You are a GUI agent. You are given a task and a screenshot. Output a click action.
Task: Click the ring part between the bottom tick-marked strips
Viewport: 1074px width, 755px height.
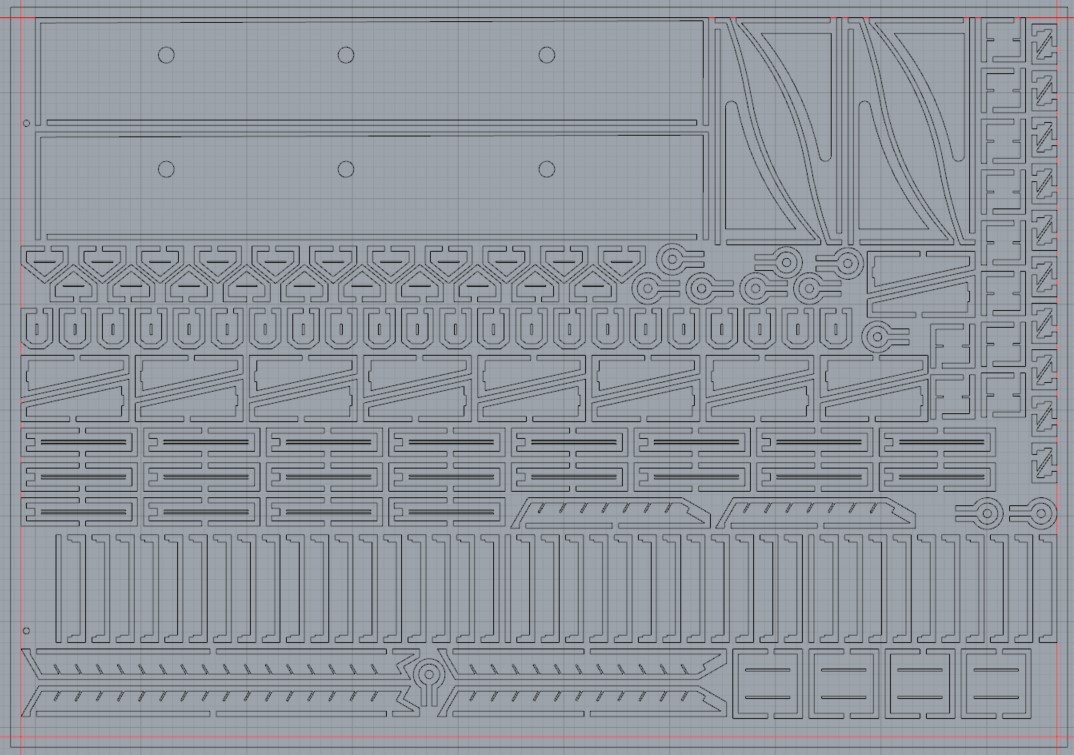tap(429, 673)
